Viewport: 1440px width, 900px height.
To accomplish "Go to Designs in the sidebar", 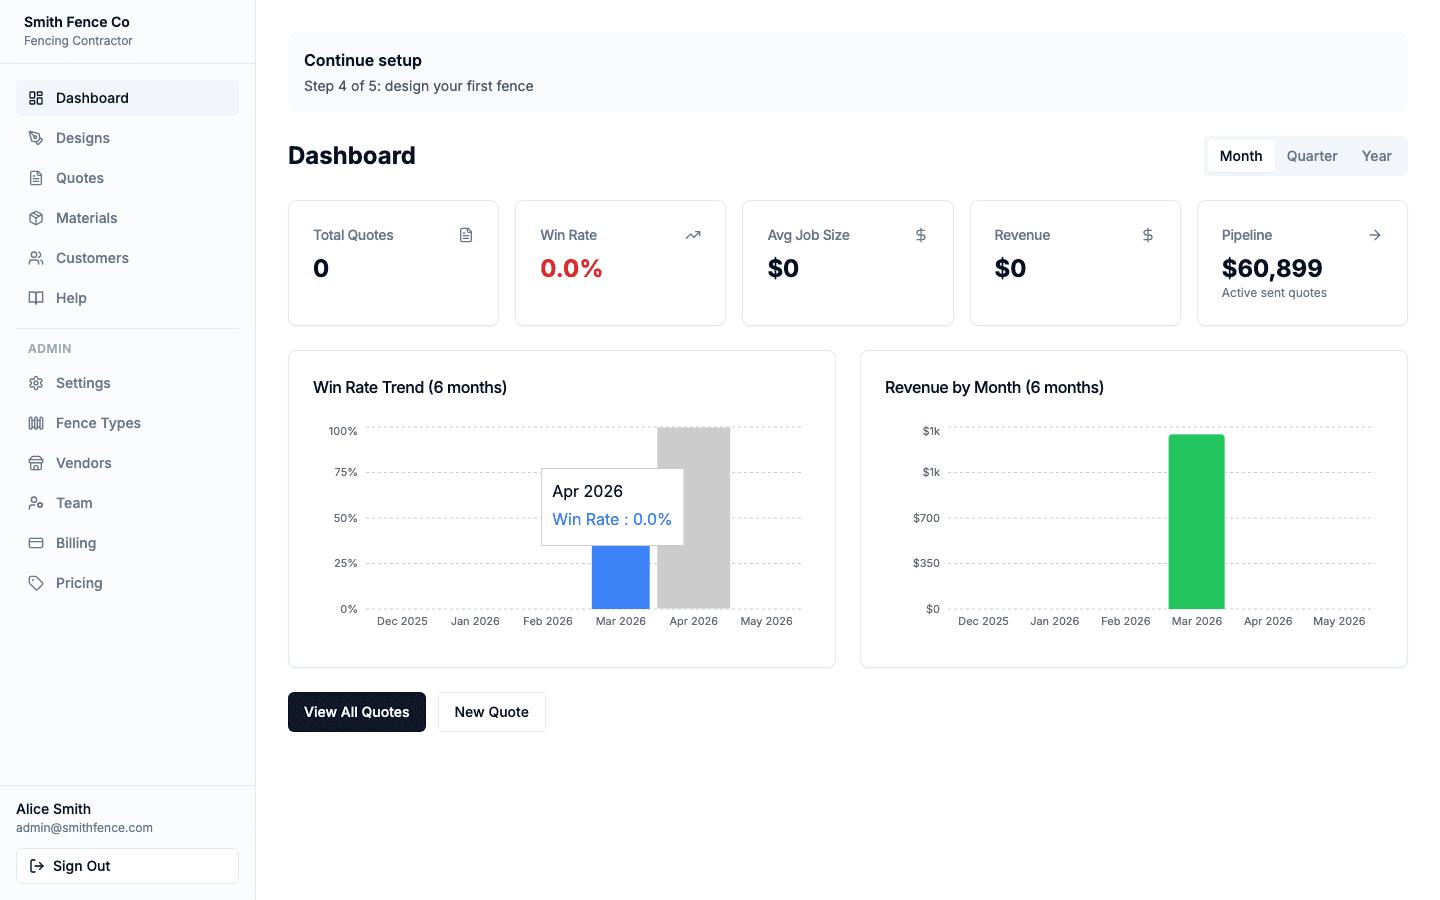I will [x=127, y=138].
